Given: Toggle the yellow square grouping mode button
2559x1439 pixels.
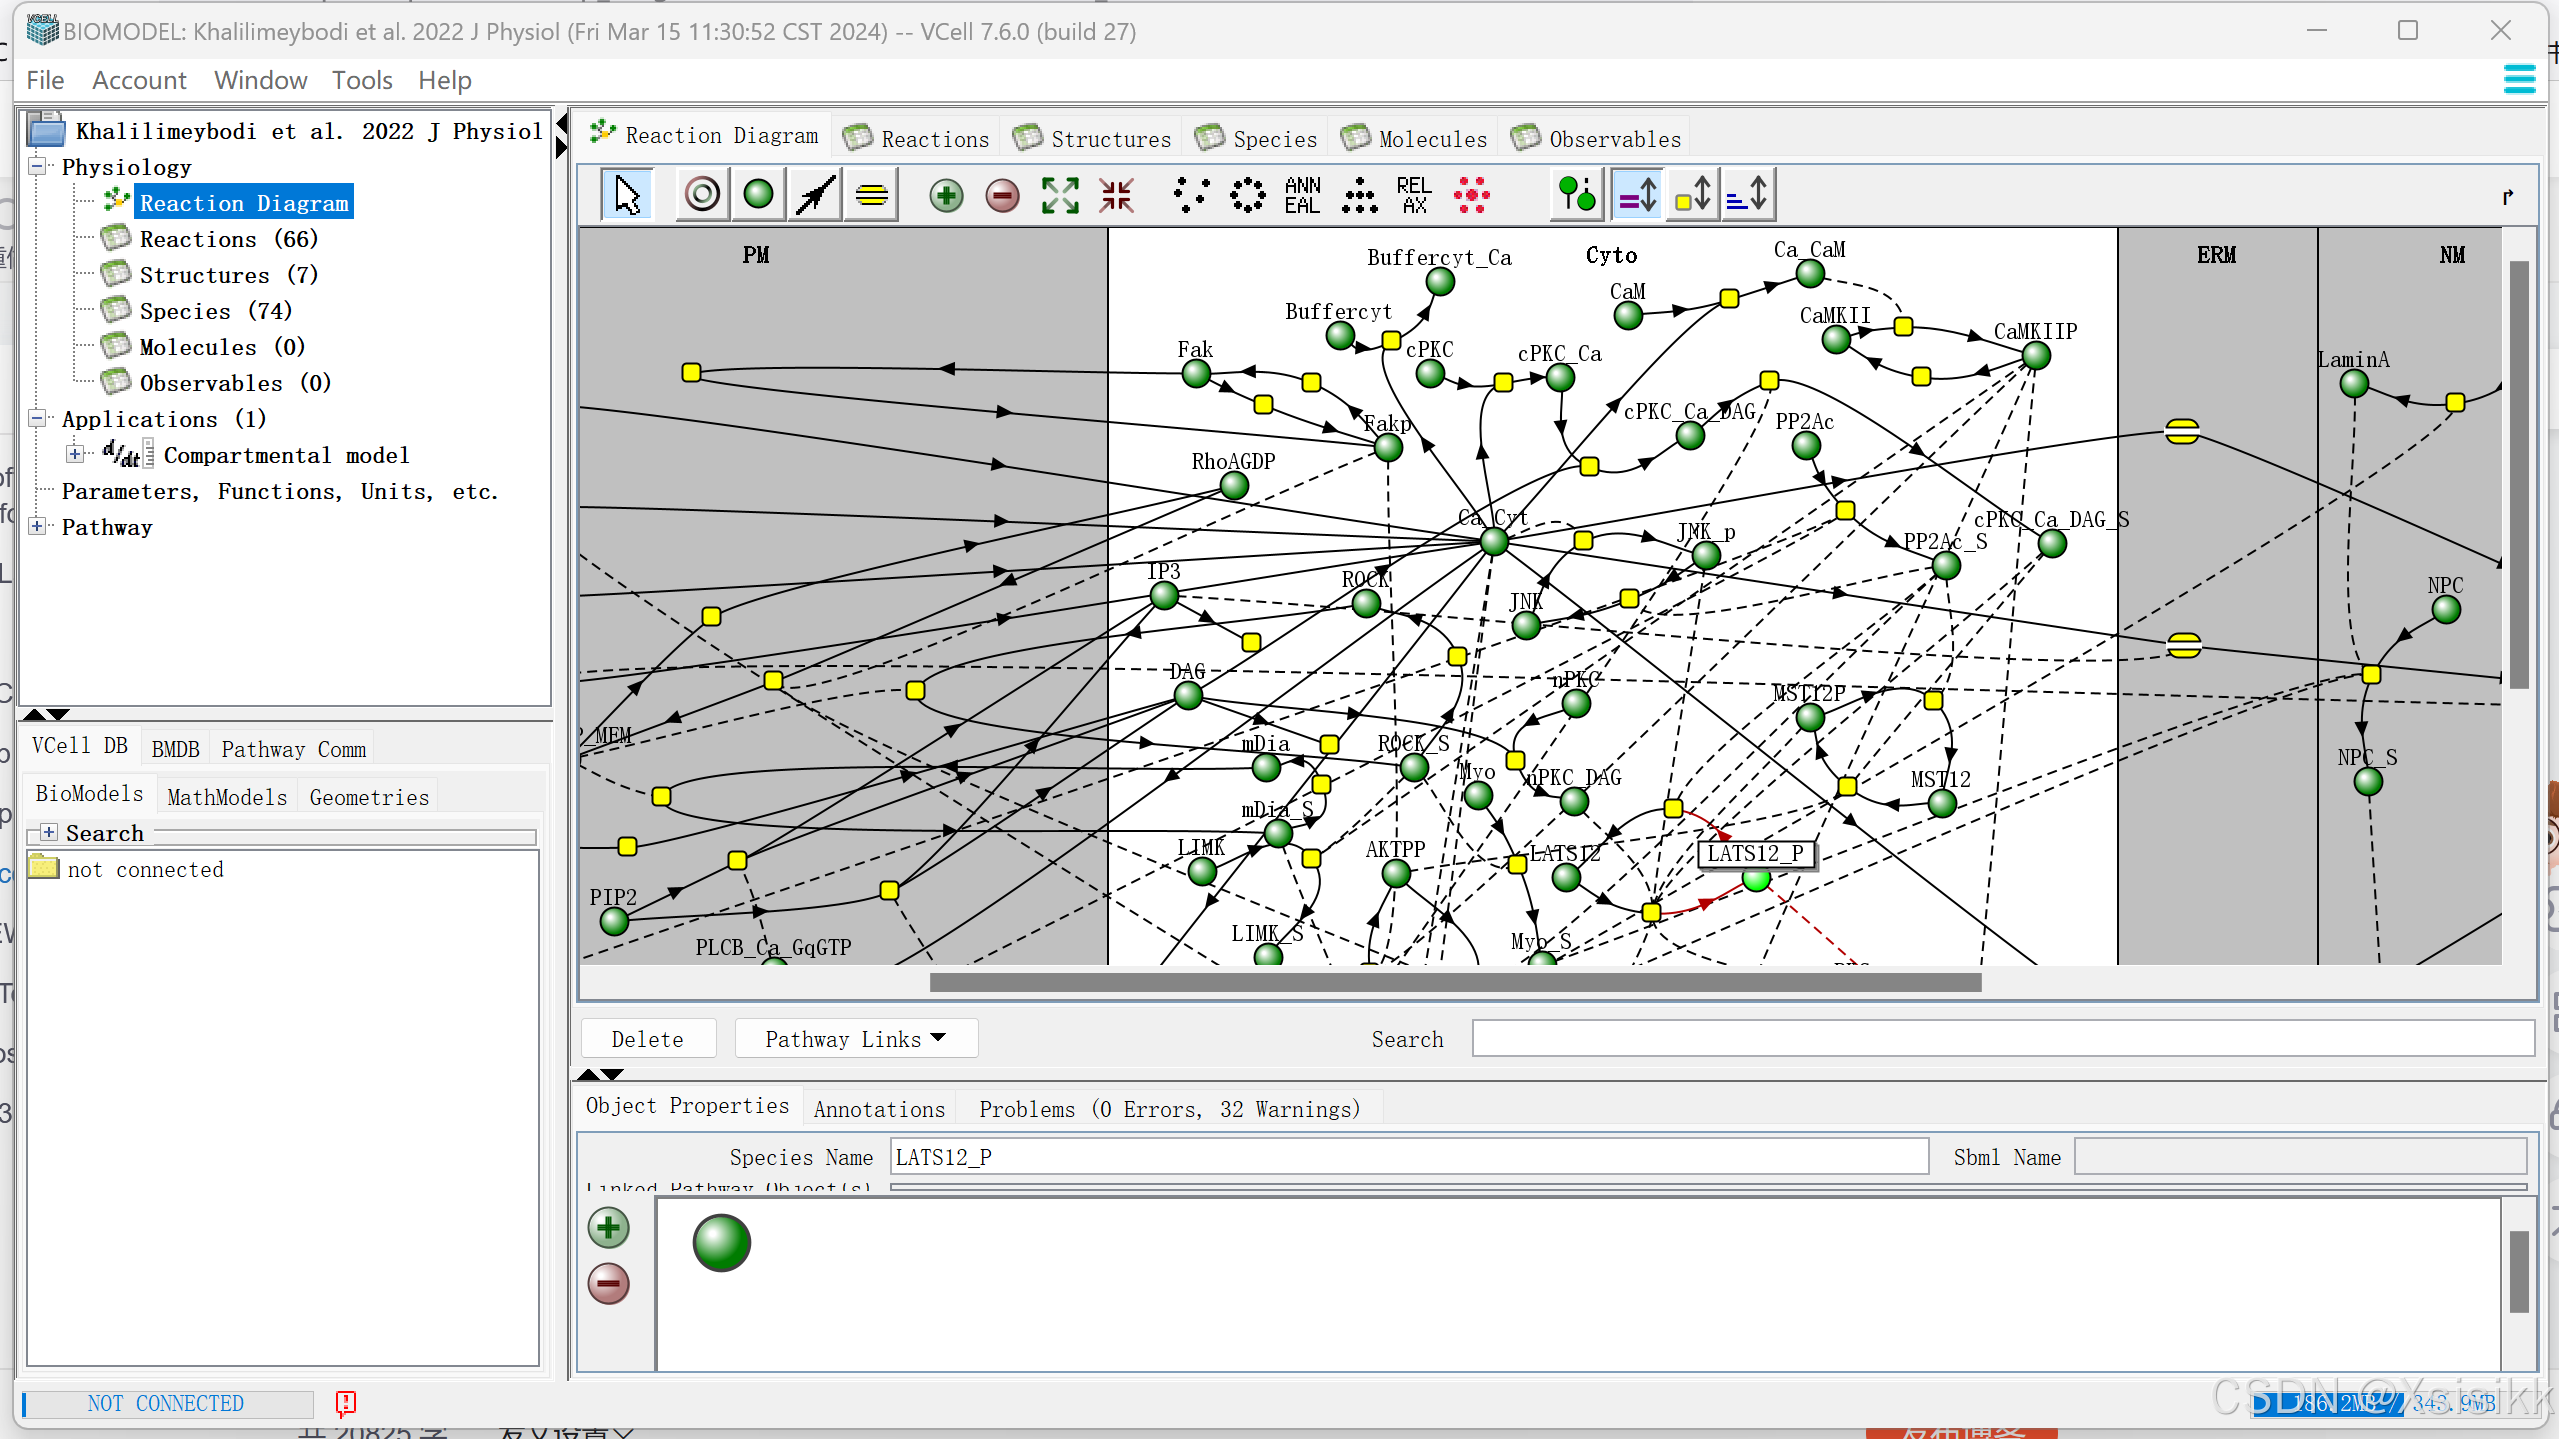Looking at the screenshot, I should [1693, 194].
